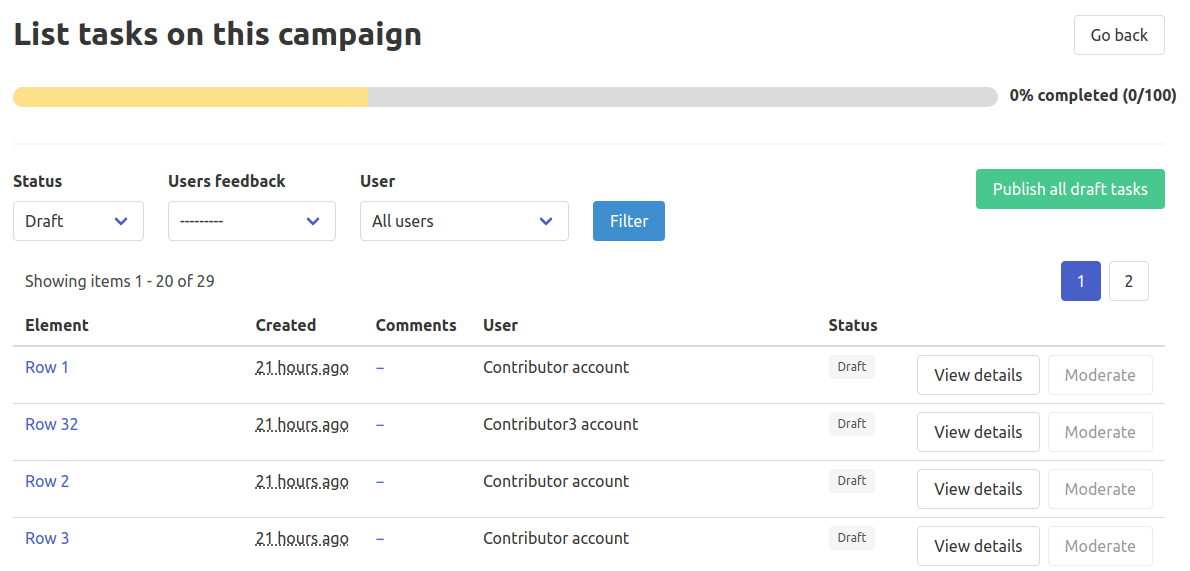
Task: View details for Row 2
Action: pyautogui.click(x=978, y=489)
